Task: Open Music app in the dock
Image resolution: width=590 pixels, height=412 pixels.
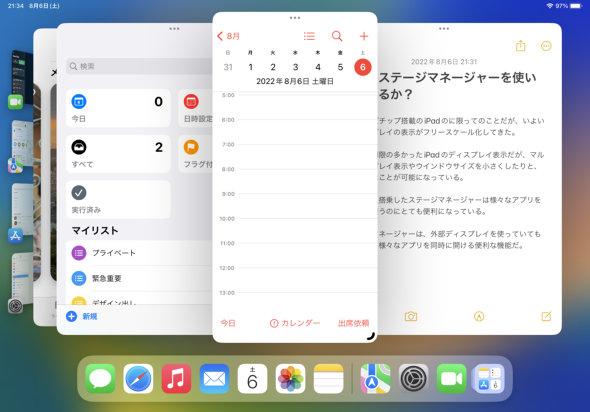Action: pos(176,379)
